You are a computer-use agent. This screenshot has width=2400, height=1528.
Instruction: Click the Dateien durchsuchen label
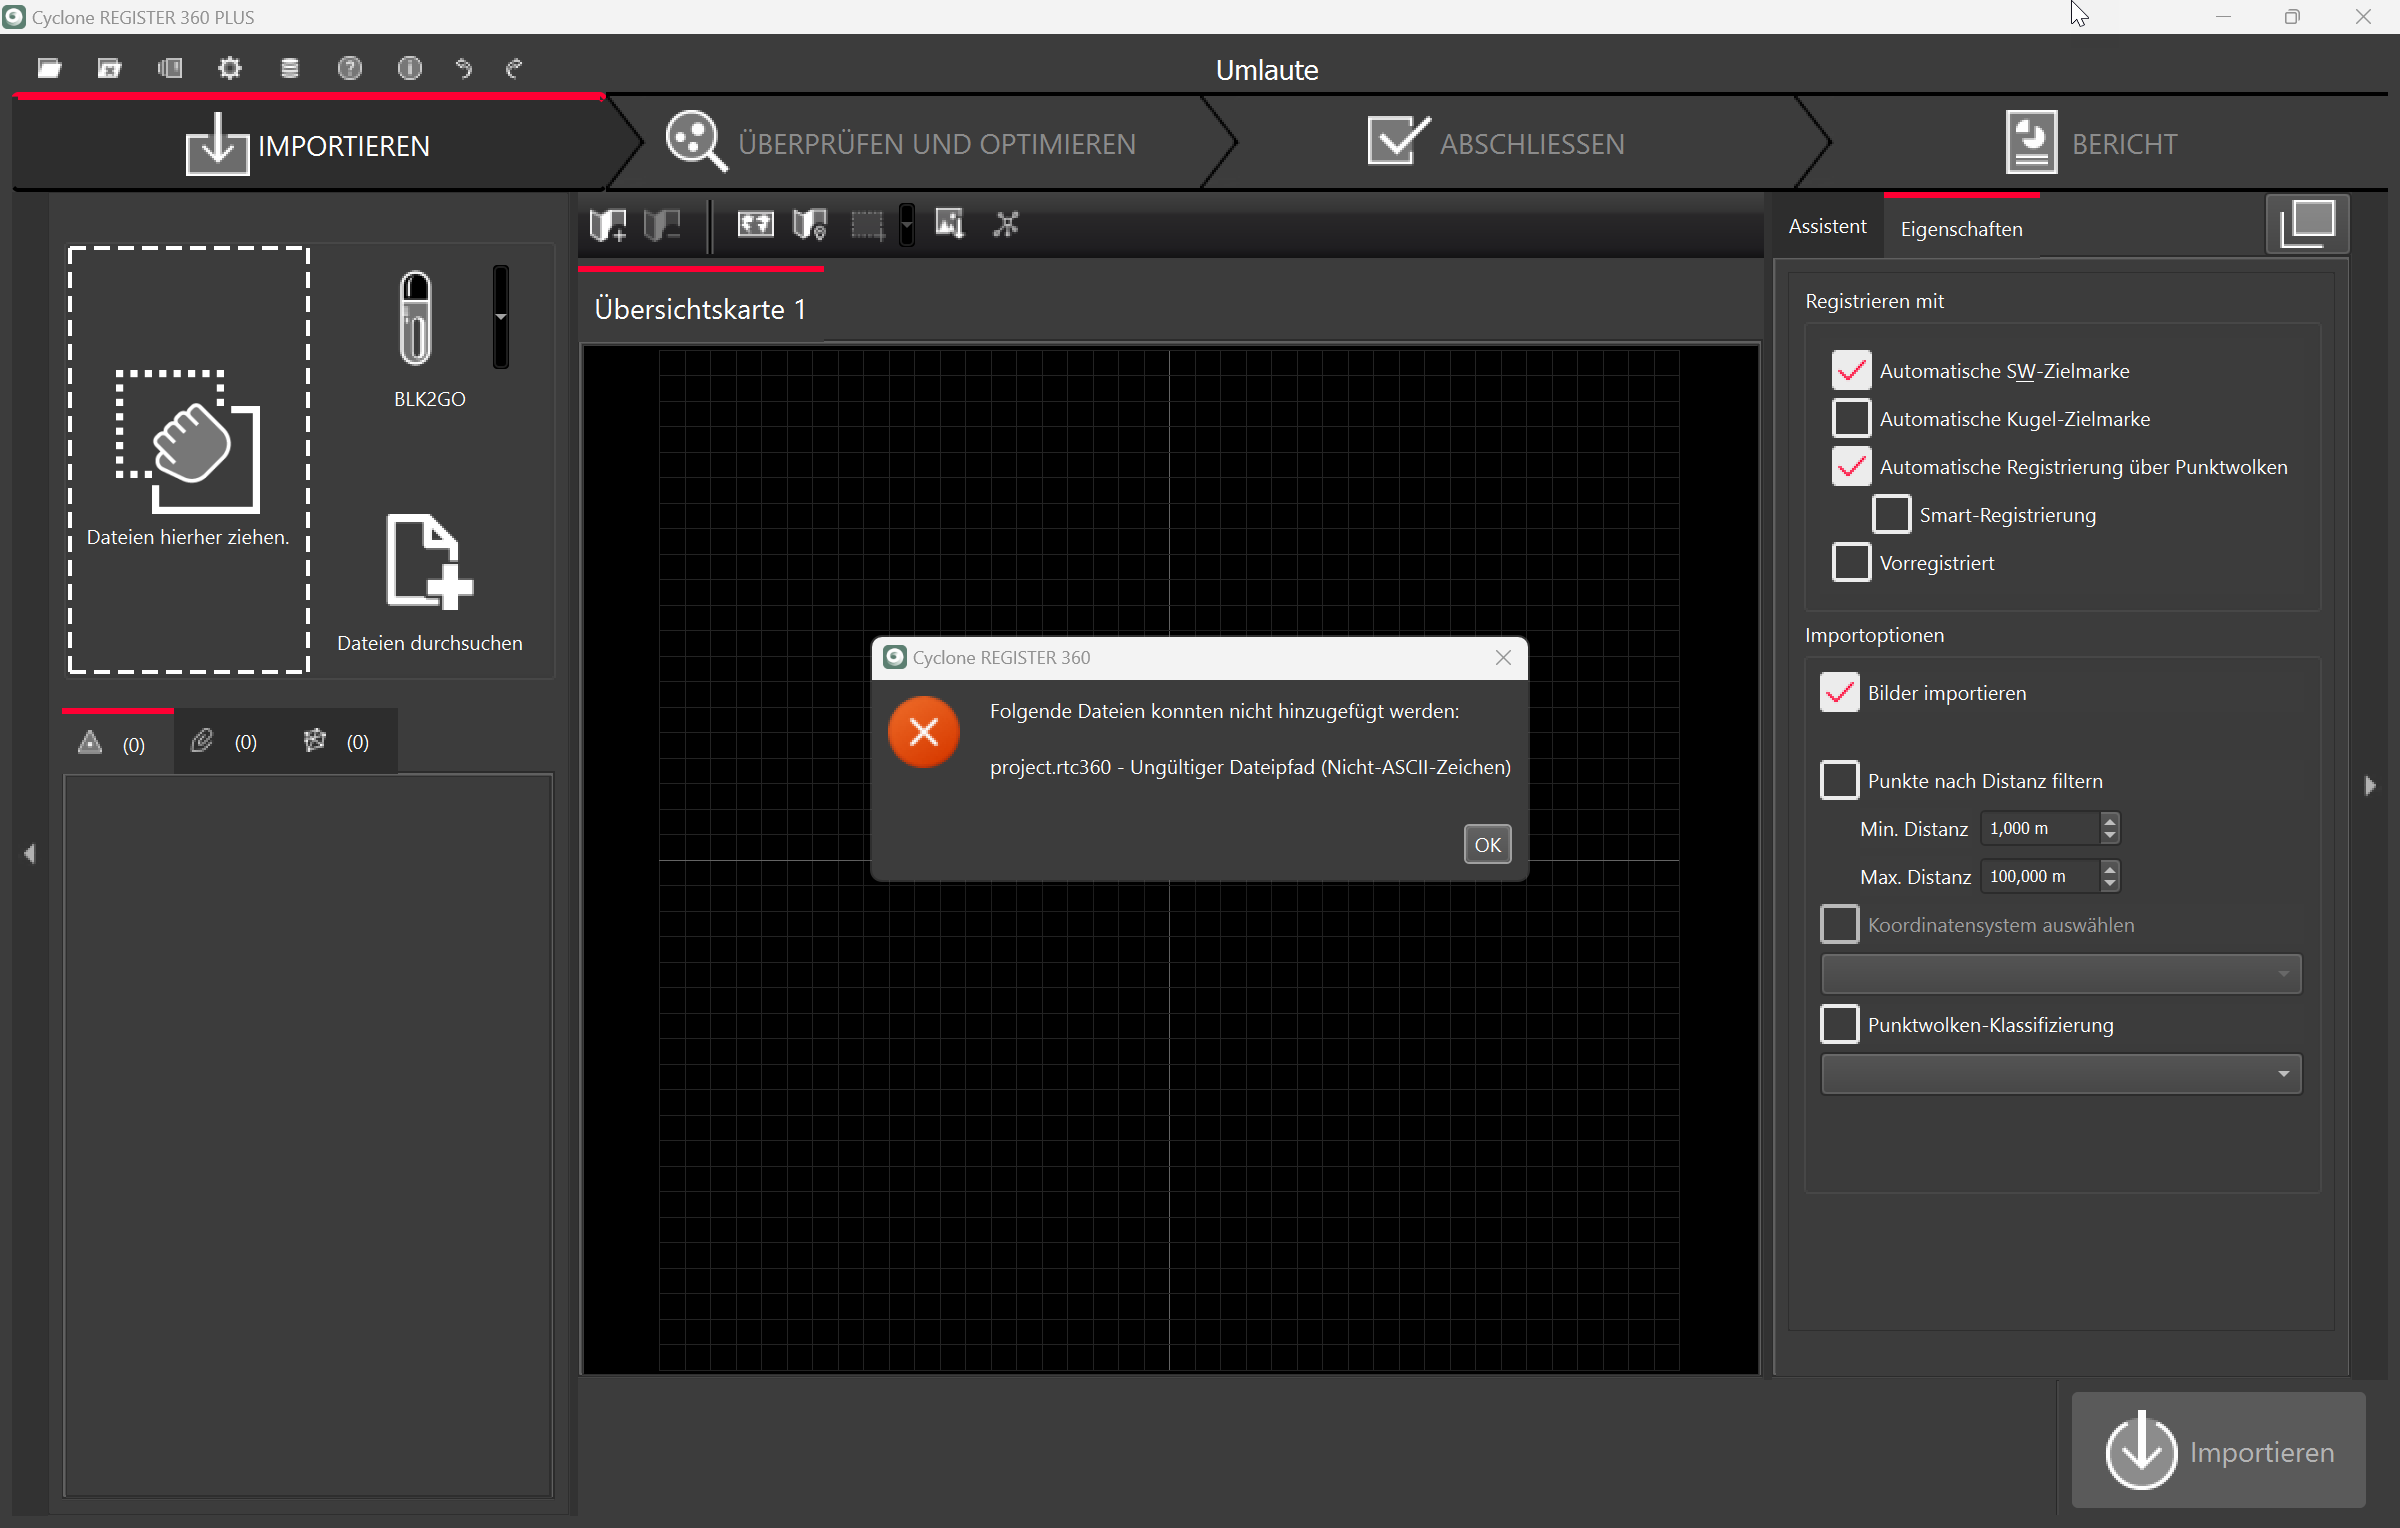click(x=430, y=643)
